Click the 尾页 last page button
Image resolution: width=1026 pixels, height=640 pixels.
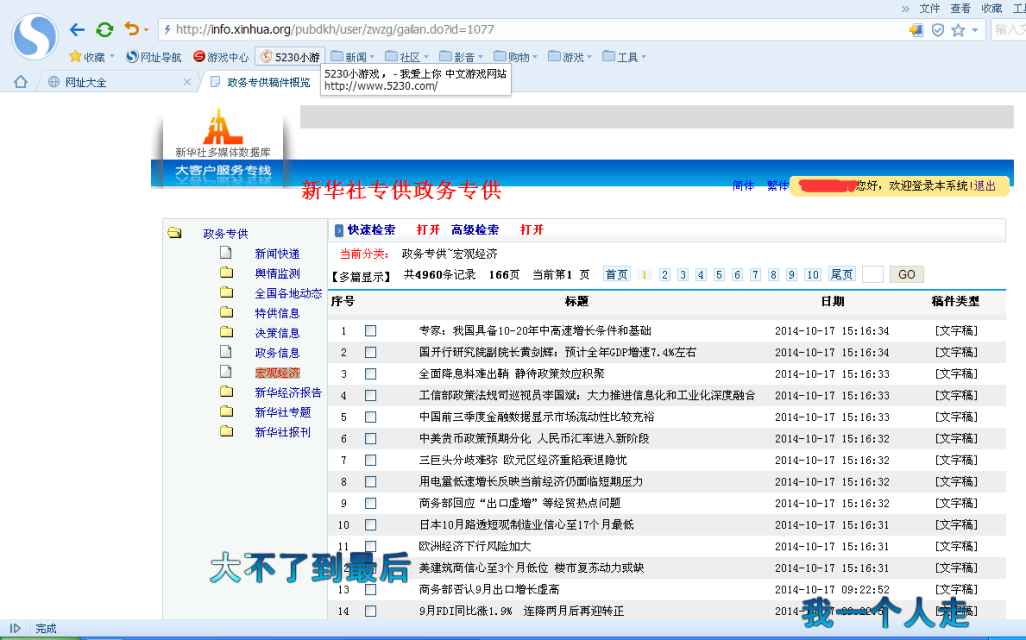point(841,274)
